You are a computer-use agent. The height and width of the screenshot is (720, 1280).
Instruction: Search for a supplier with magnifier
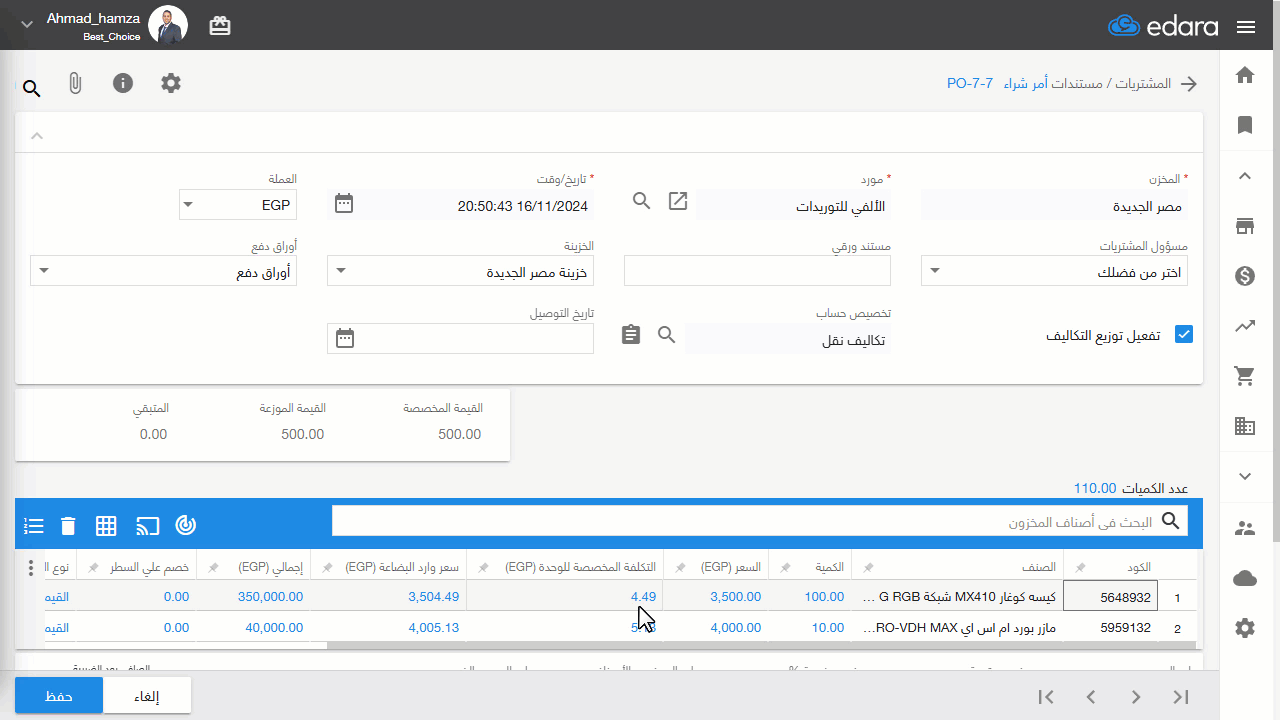pyautogui.click(x=642, y=201)
